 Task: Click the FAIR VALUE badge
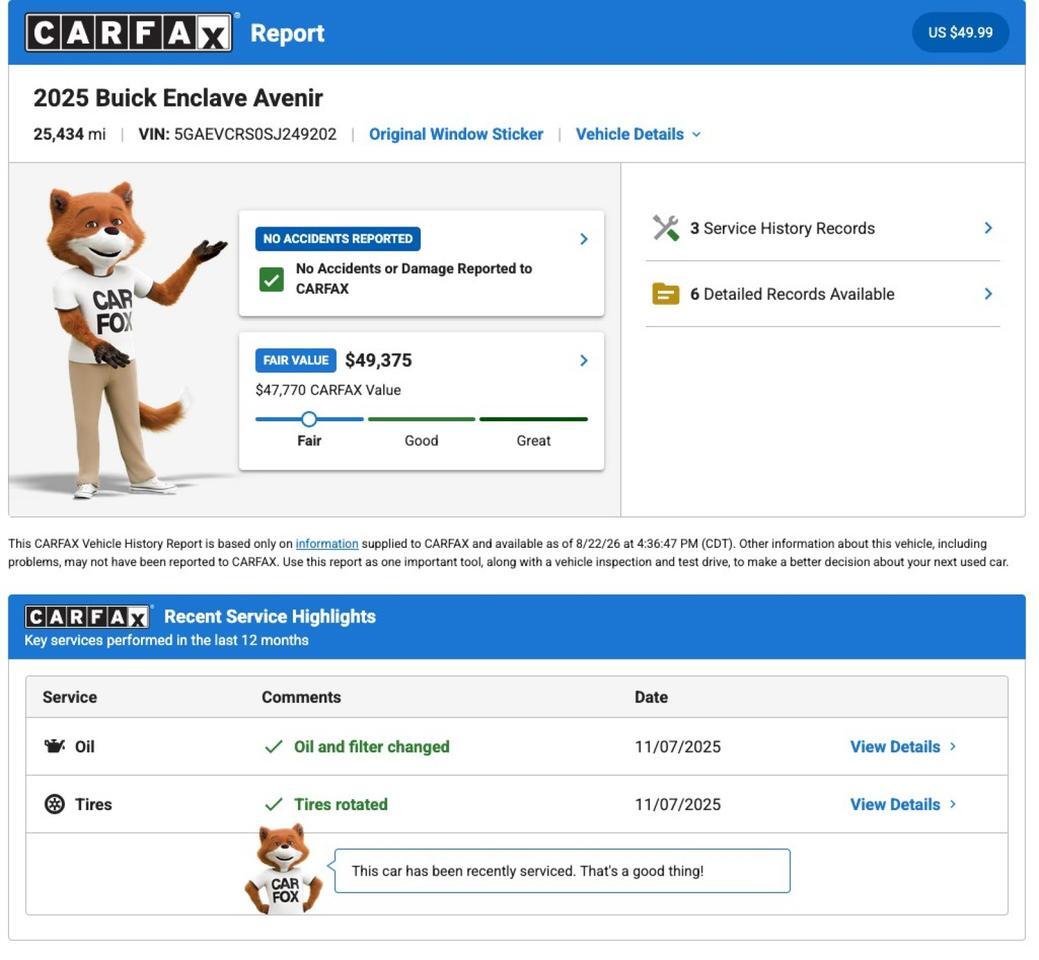(x=296, y=360)
